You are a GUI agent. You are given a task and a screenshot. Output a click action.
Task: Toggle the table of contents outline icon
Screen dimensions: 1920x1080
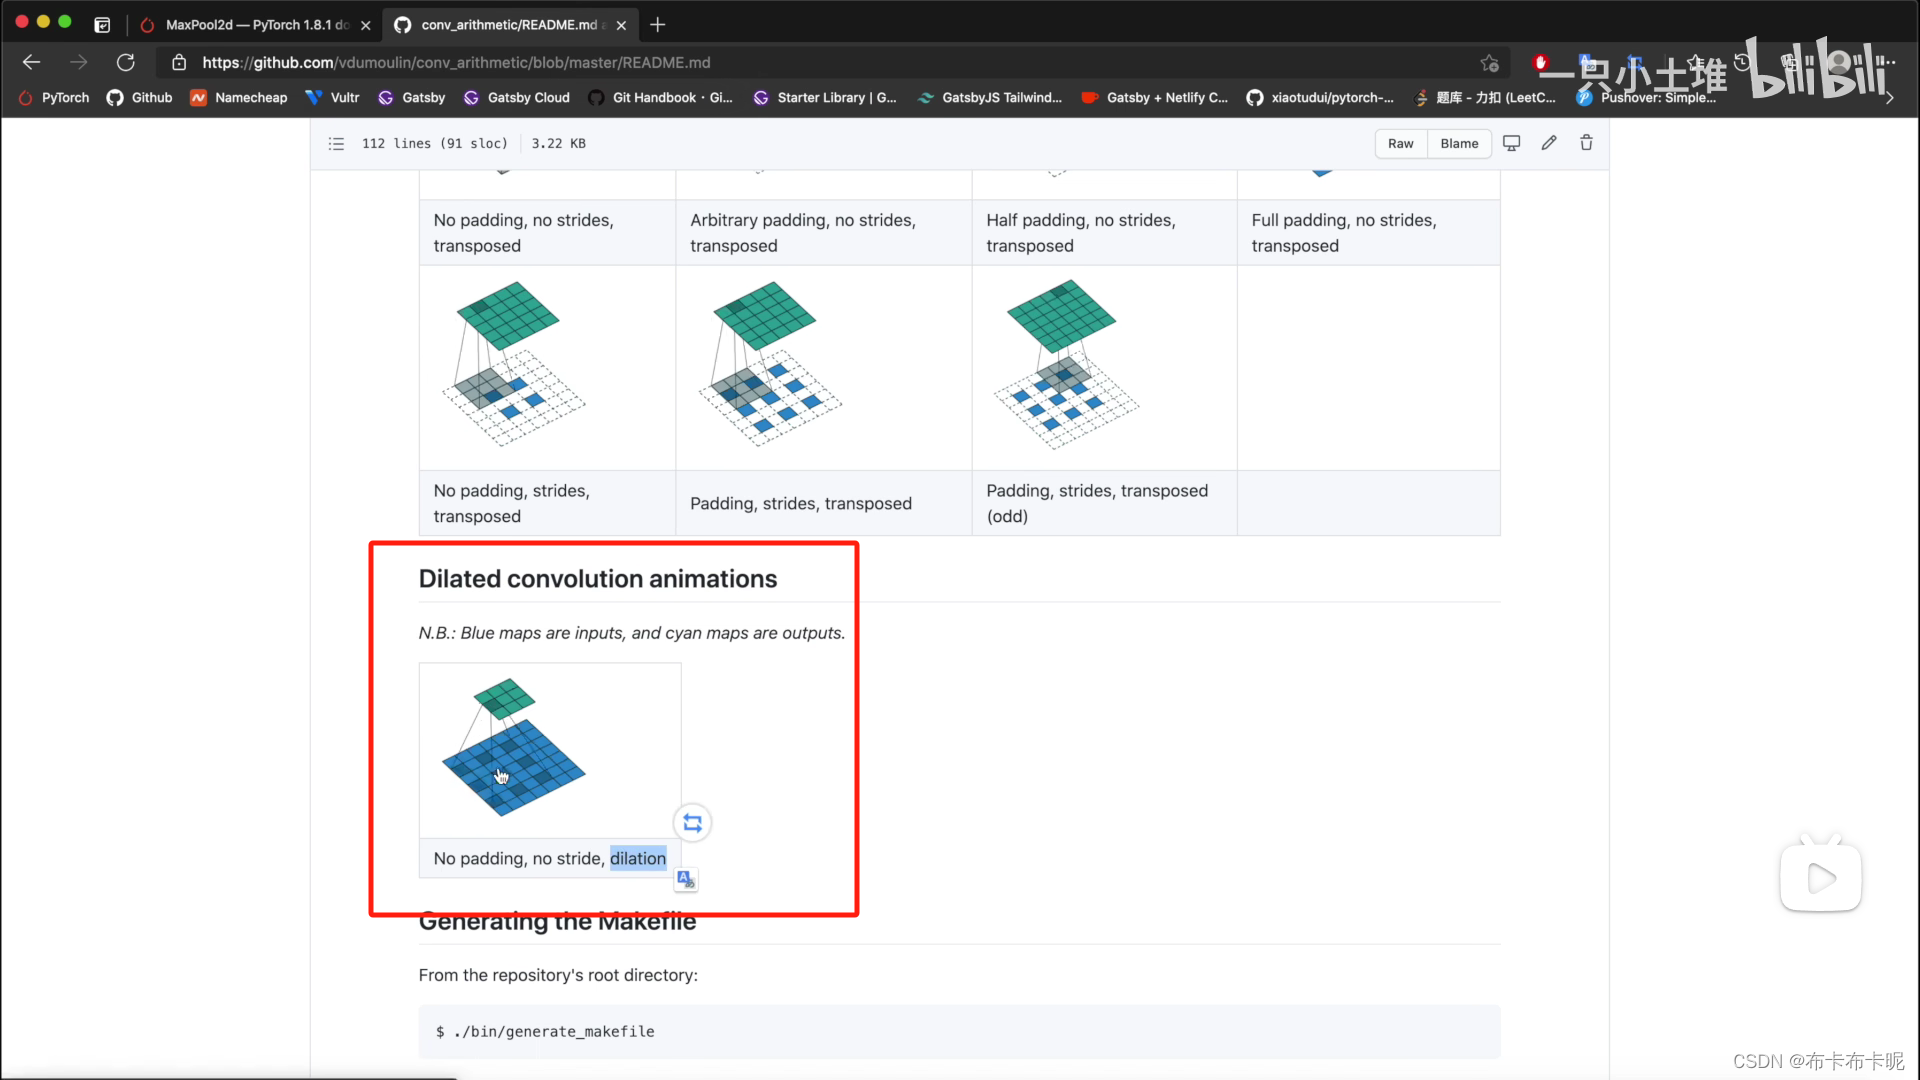(336, 143)
